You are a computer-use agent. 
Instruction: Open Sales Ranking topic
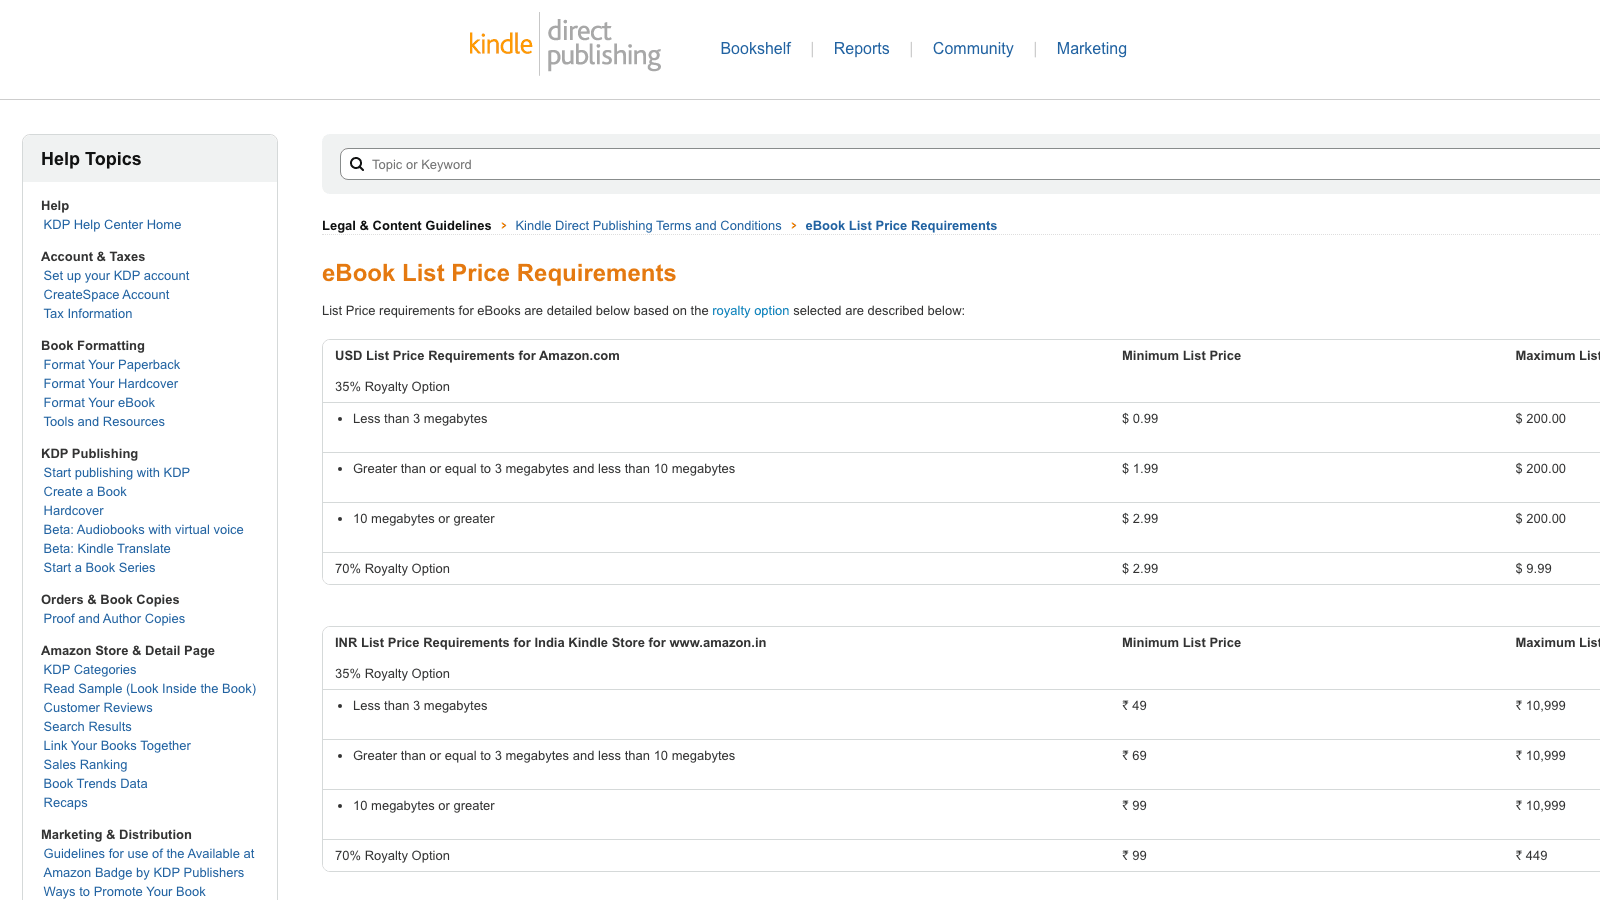pos(85,765)
